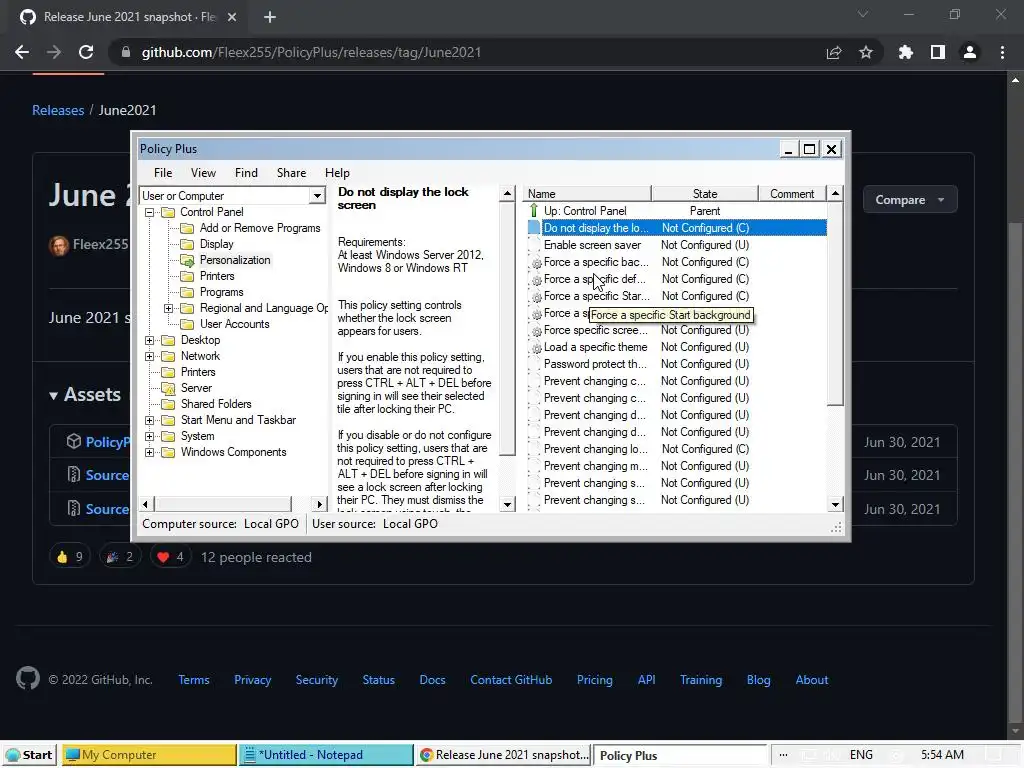Image resolution: width=1024 pixels, height=768 pixels.
Task: Click the tree pane right scroll arrow
Action: tap(319, 504)
